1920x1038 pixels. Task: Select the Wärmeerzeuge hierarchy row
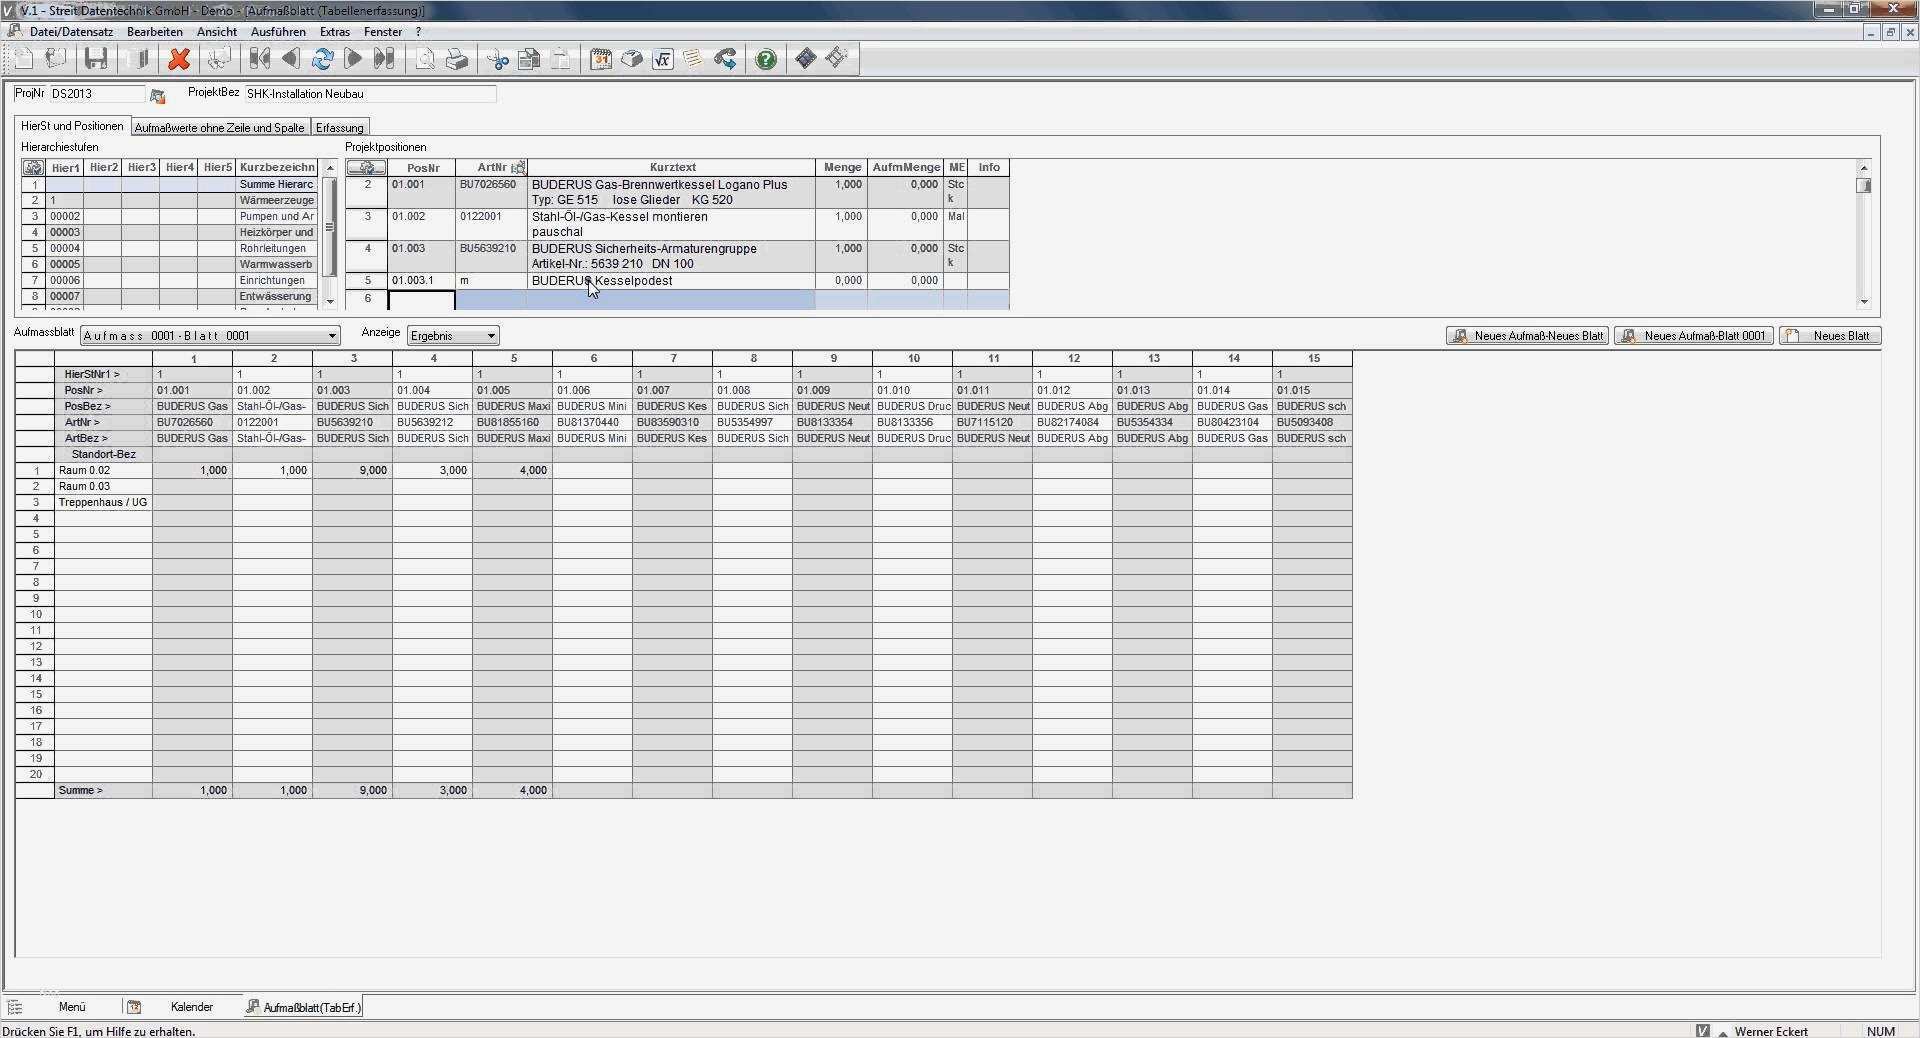(x=168, y=200)
